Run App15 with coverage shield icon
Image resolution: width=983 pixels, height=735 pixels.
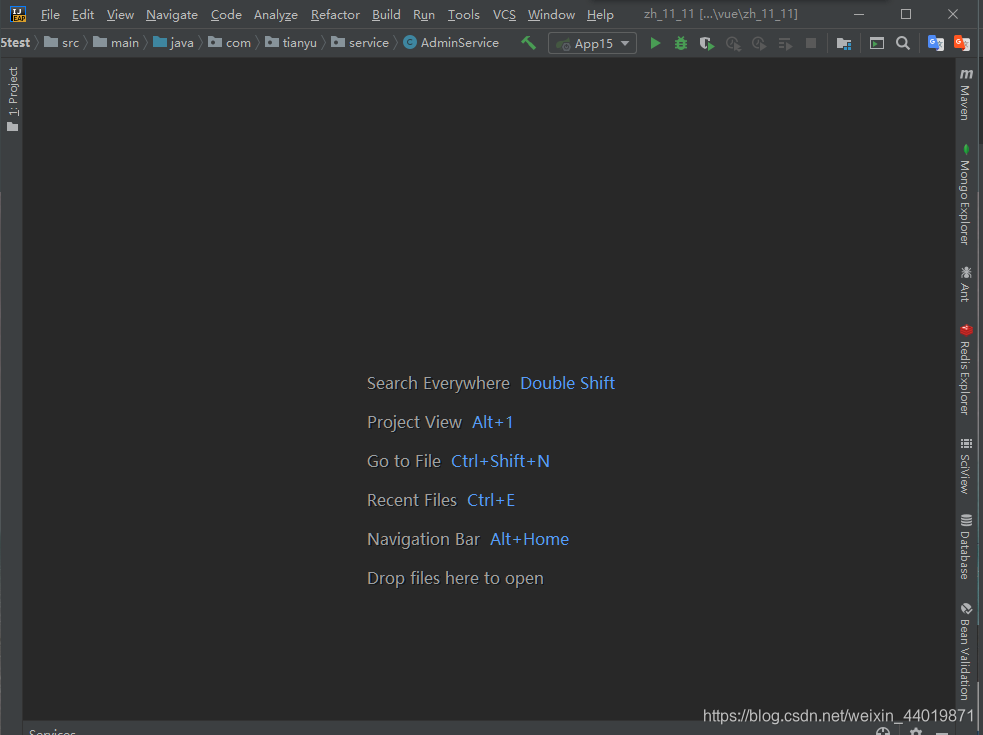coord(707,43)
